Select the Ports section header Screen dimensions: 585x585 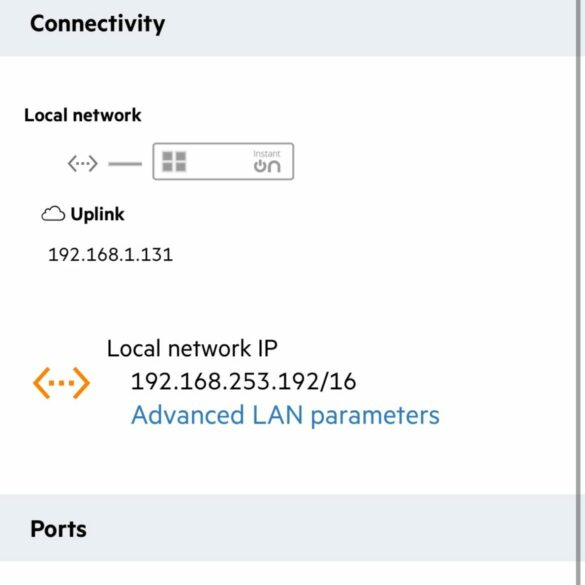click(x=288, y=528)
